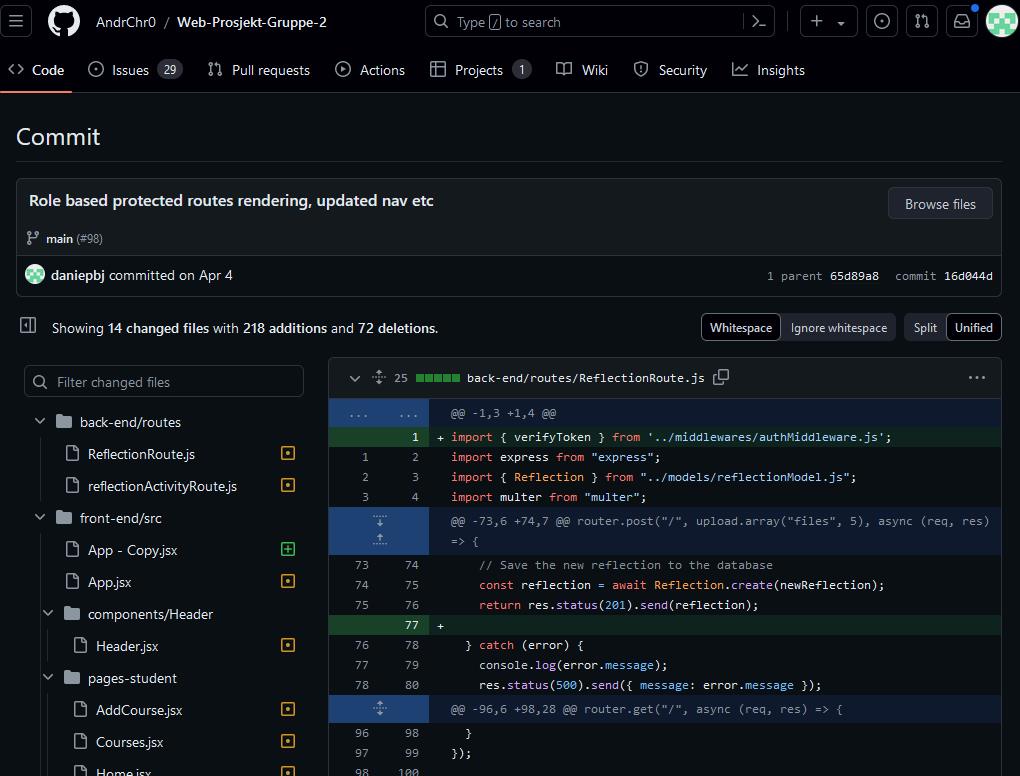Open reflectionActivityRoute.js in file tree
Screen dimensions: 1020x776
[162, 486]
